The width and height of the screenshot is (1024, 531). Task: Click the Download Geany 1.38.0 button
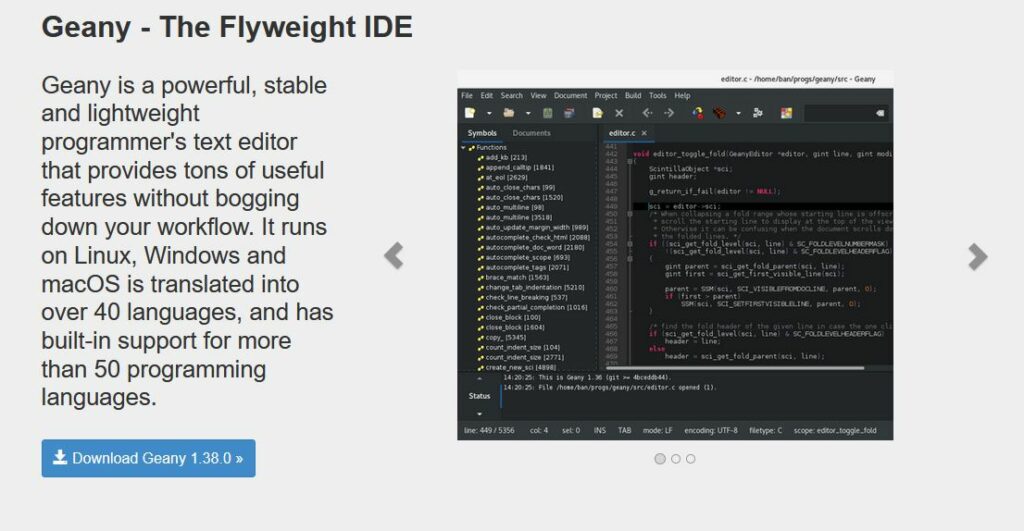tap(148, 458)
